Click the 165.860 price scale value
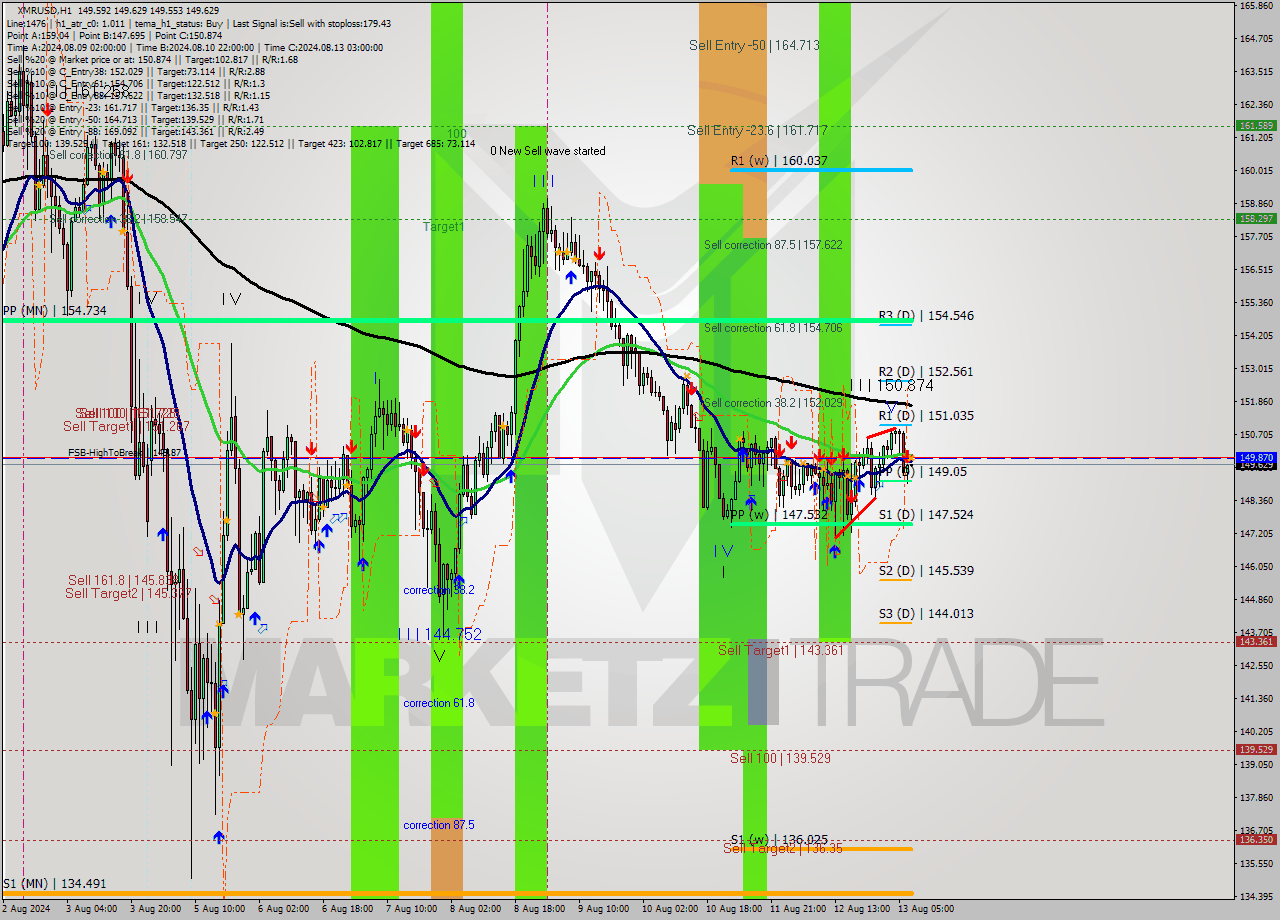Screen dimensions: 1280x920 pyautogui.click(x=1256, y=6)
